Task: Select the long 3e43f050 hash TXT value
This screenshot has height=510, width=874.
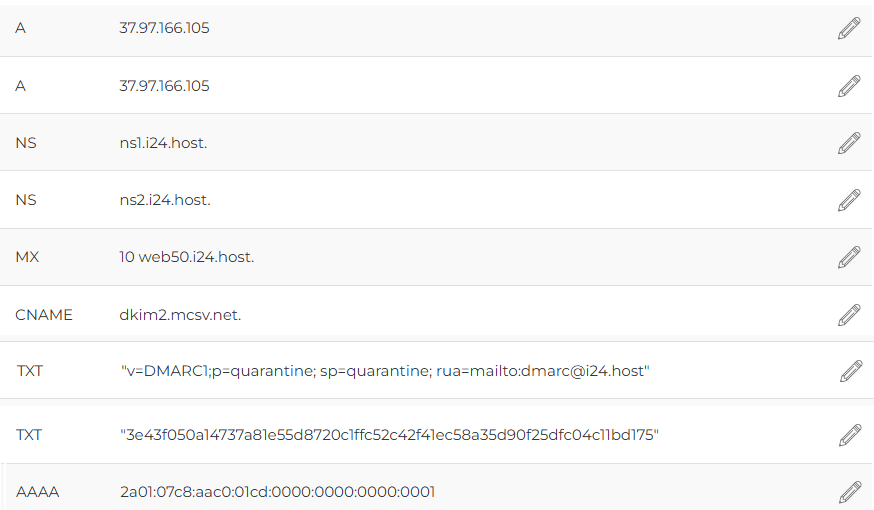Action: tap(390, 435)
